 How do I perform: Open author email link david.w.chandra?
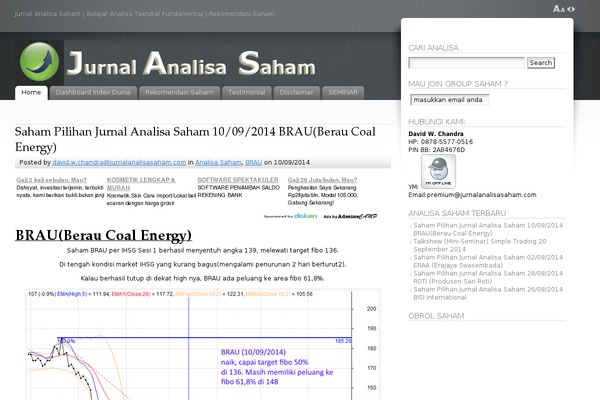[119, 162]
